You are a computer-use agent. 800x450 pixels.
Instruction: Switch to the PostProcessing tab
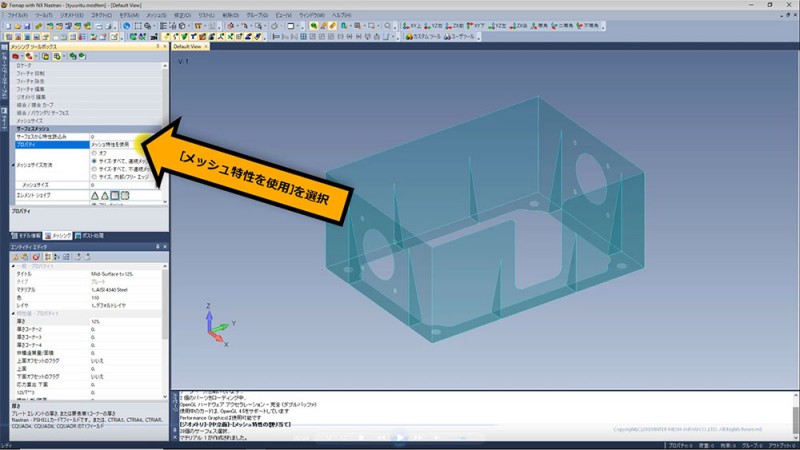89,236
